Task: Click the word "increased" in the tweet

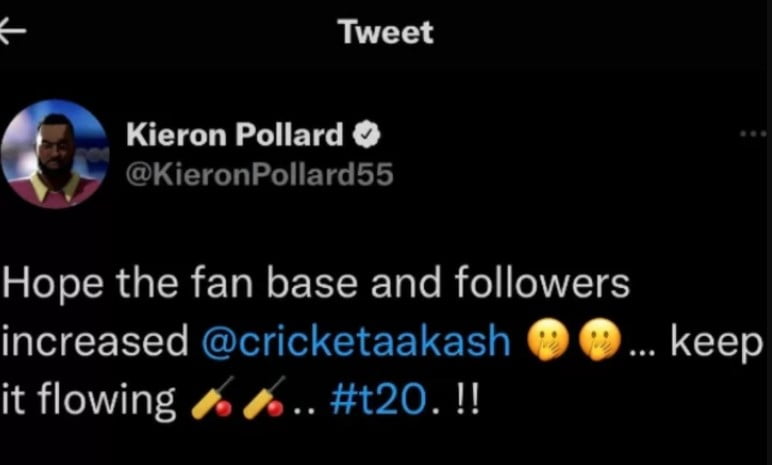Action: (97, 342)
